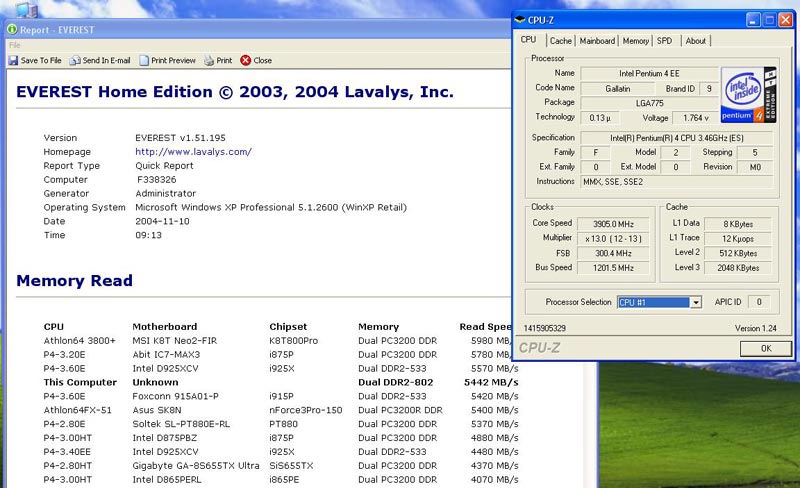
Task: Click the Computer value F338326
Action: coord(157,180)
